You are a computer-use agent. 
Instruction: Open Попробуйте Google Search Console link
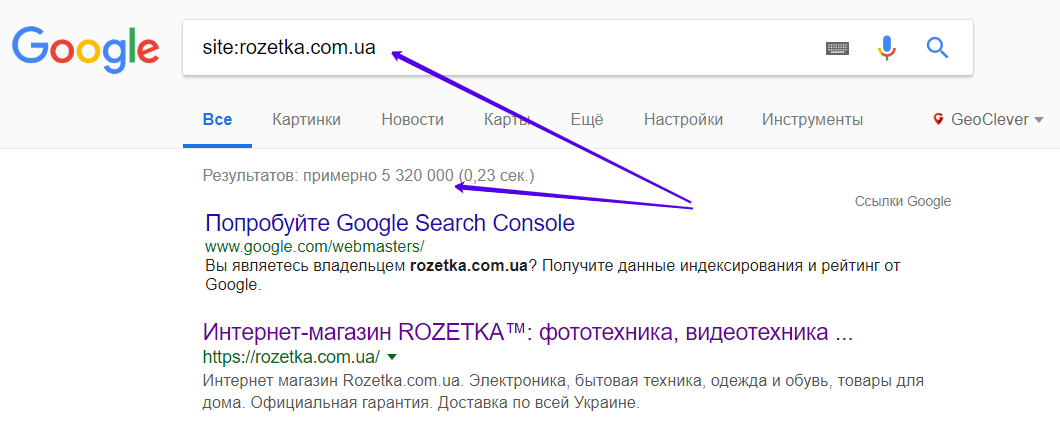389,223
